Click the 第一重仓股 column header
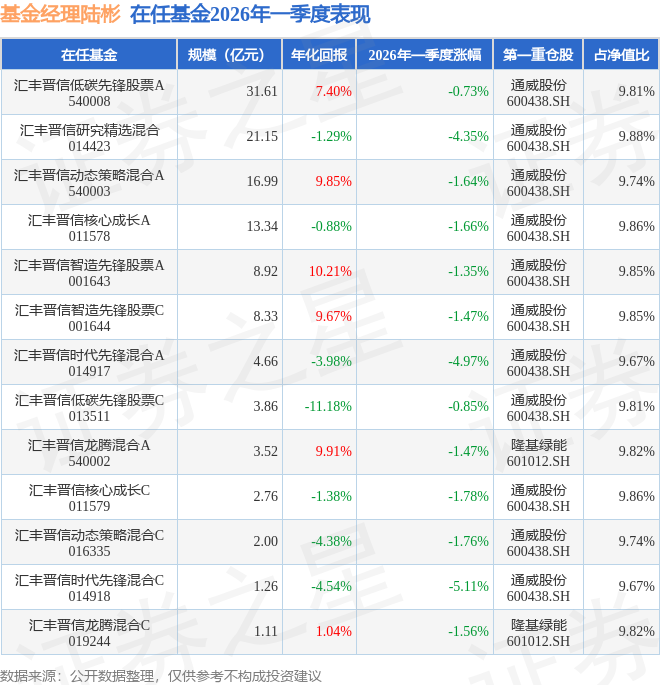Image resolution: width=660 pixels, height=685 pixels. (538, 55)
